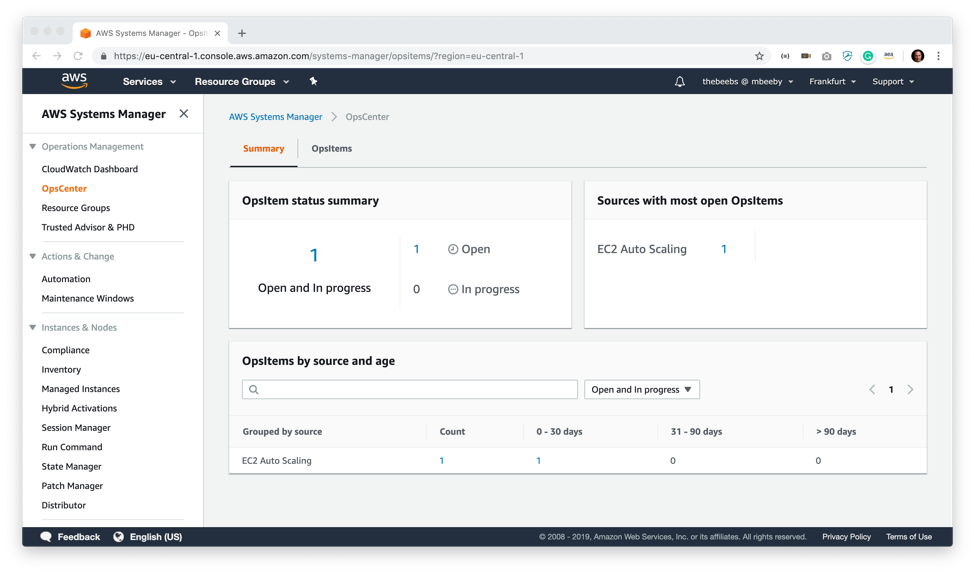Screen dimensions: 974x572
Task: Open the Resource Groups dropdown menu
Action: tap(242, 81)
